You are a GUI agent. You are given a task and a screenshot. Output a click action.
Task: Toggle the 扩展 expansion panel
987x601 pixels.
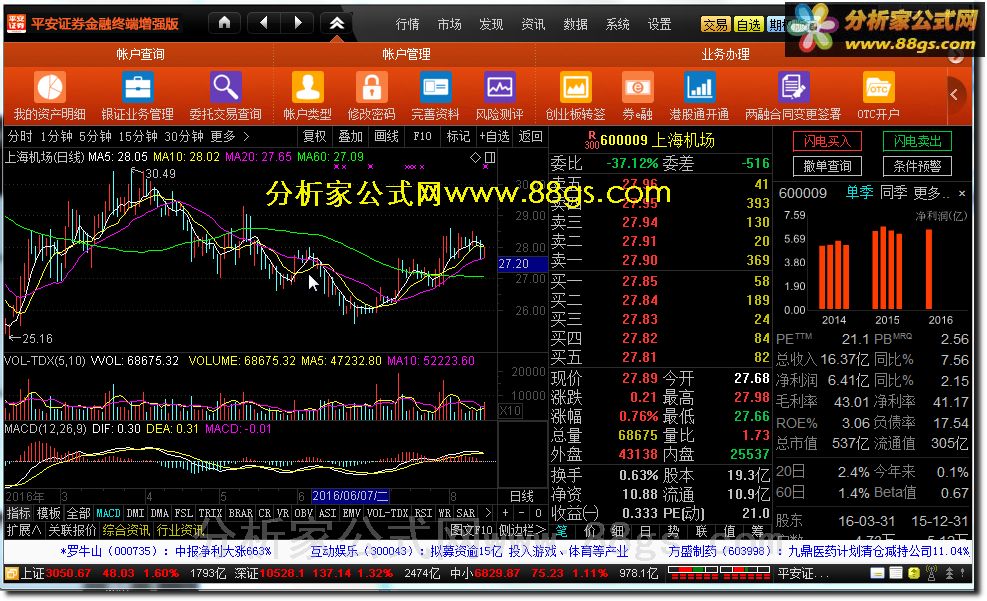click(x=24, y=530)
